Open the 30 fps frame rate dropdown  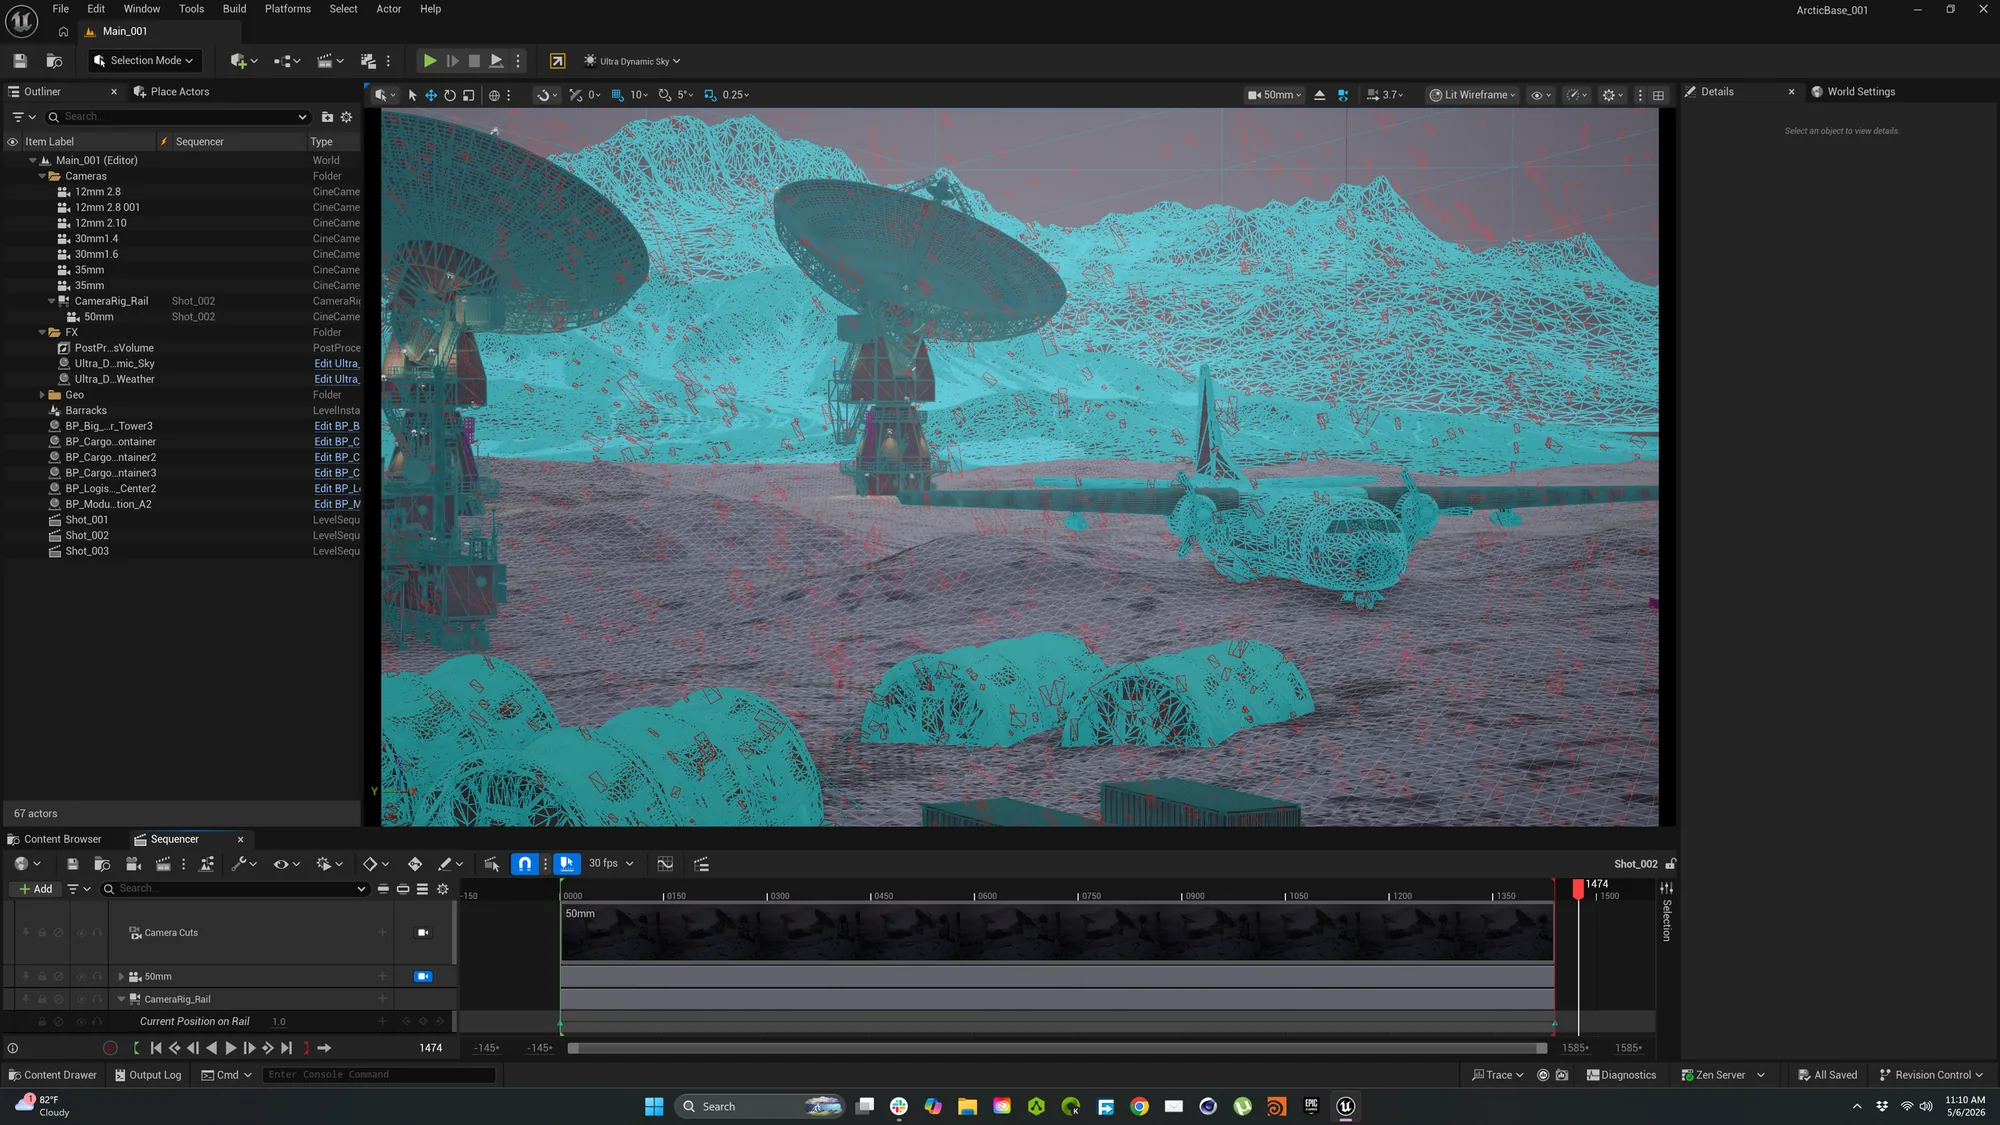point(611,863)
